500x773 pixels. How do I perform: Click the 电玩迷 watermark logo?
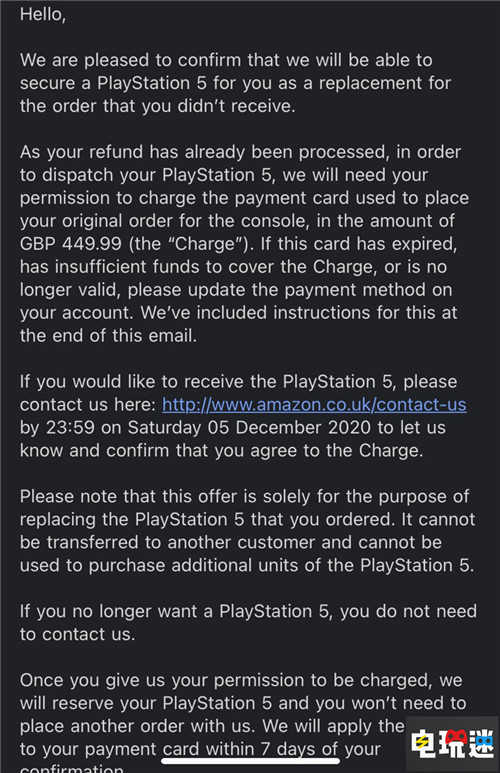(452, 743)
